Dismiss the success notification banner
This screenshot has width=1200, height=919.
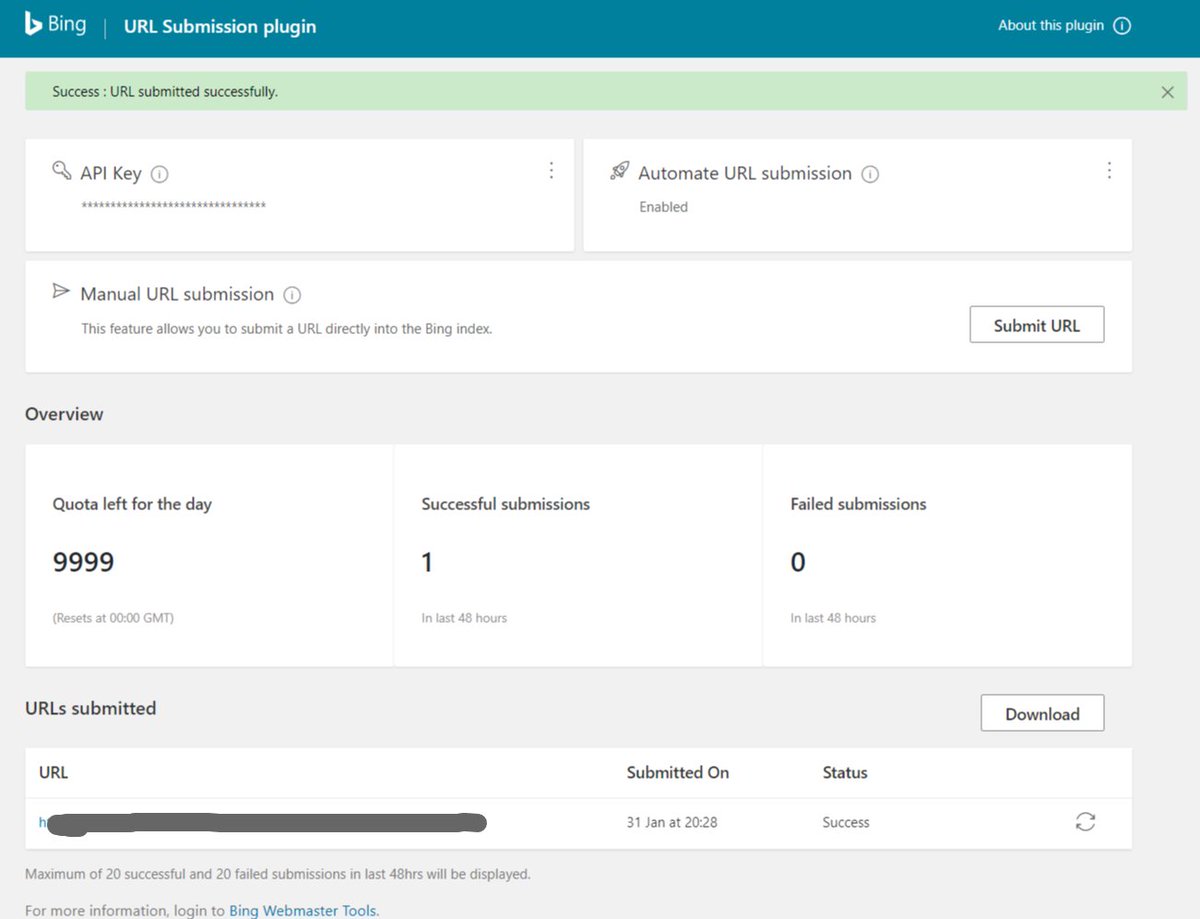click(x=1167, y=92)
